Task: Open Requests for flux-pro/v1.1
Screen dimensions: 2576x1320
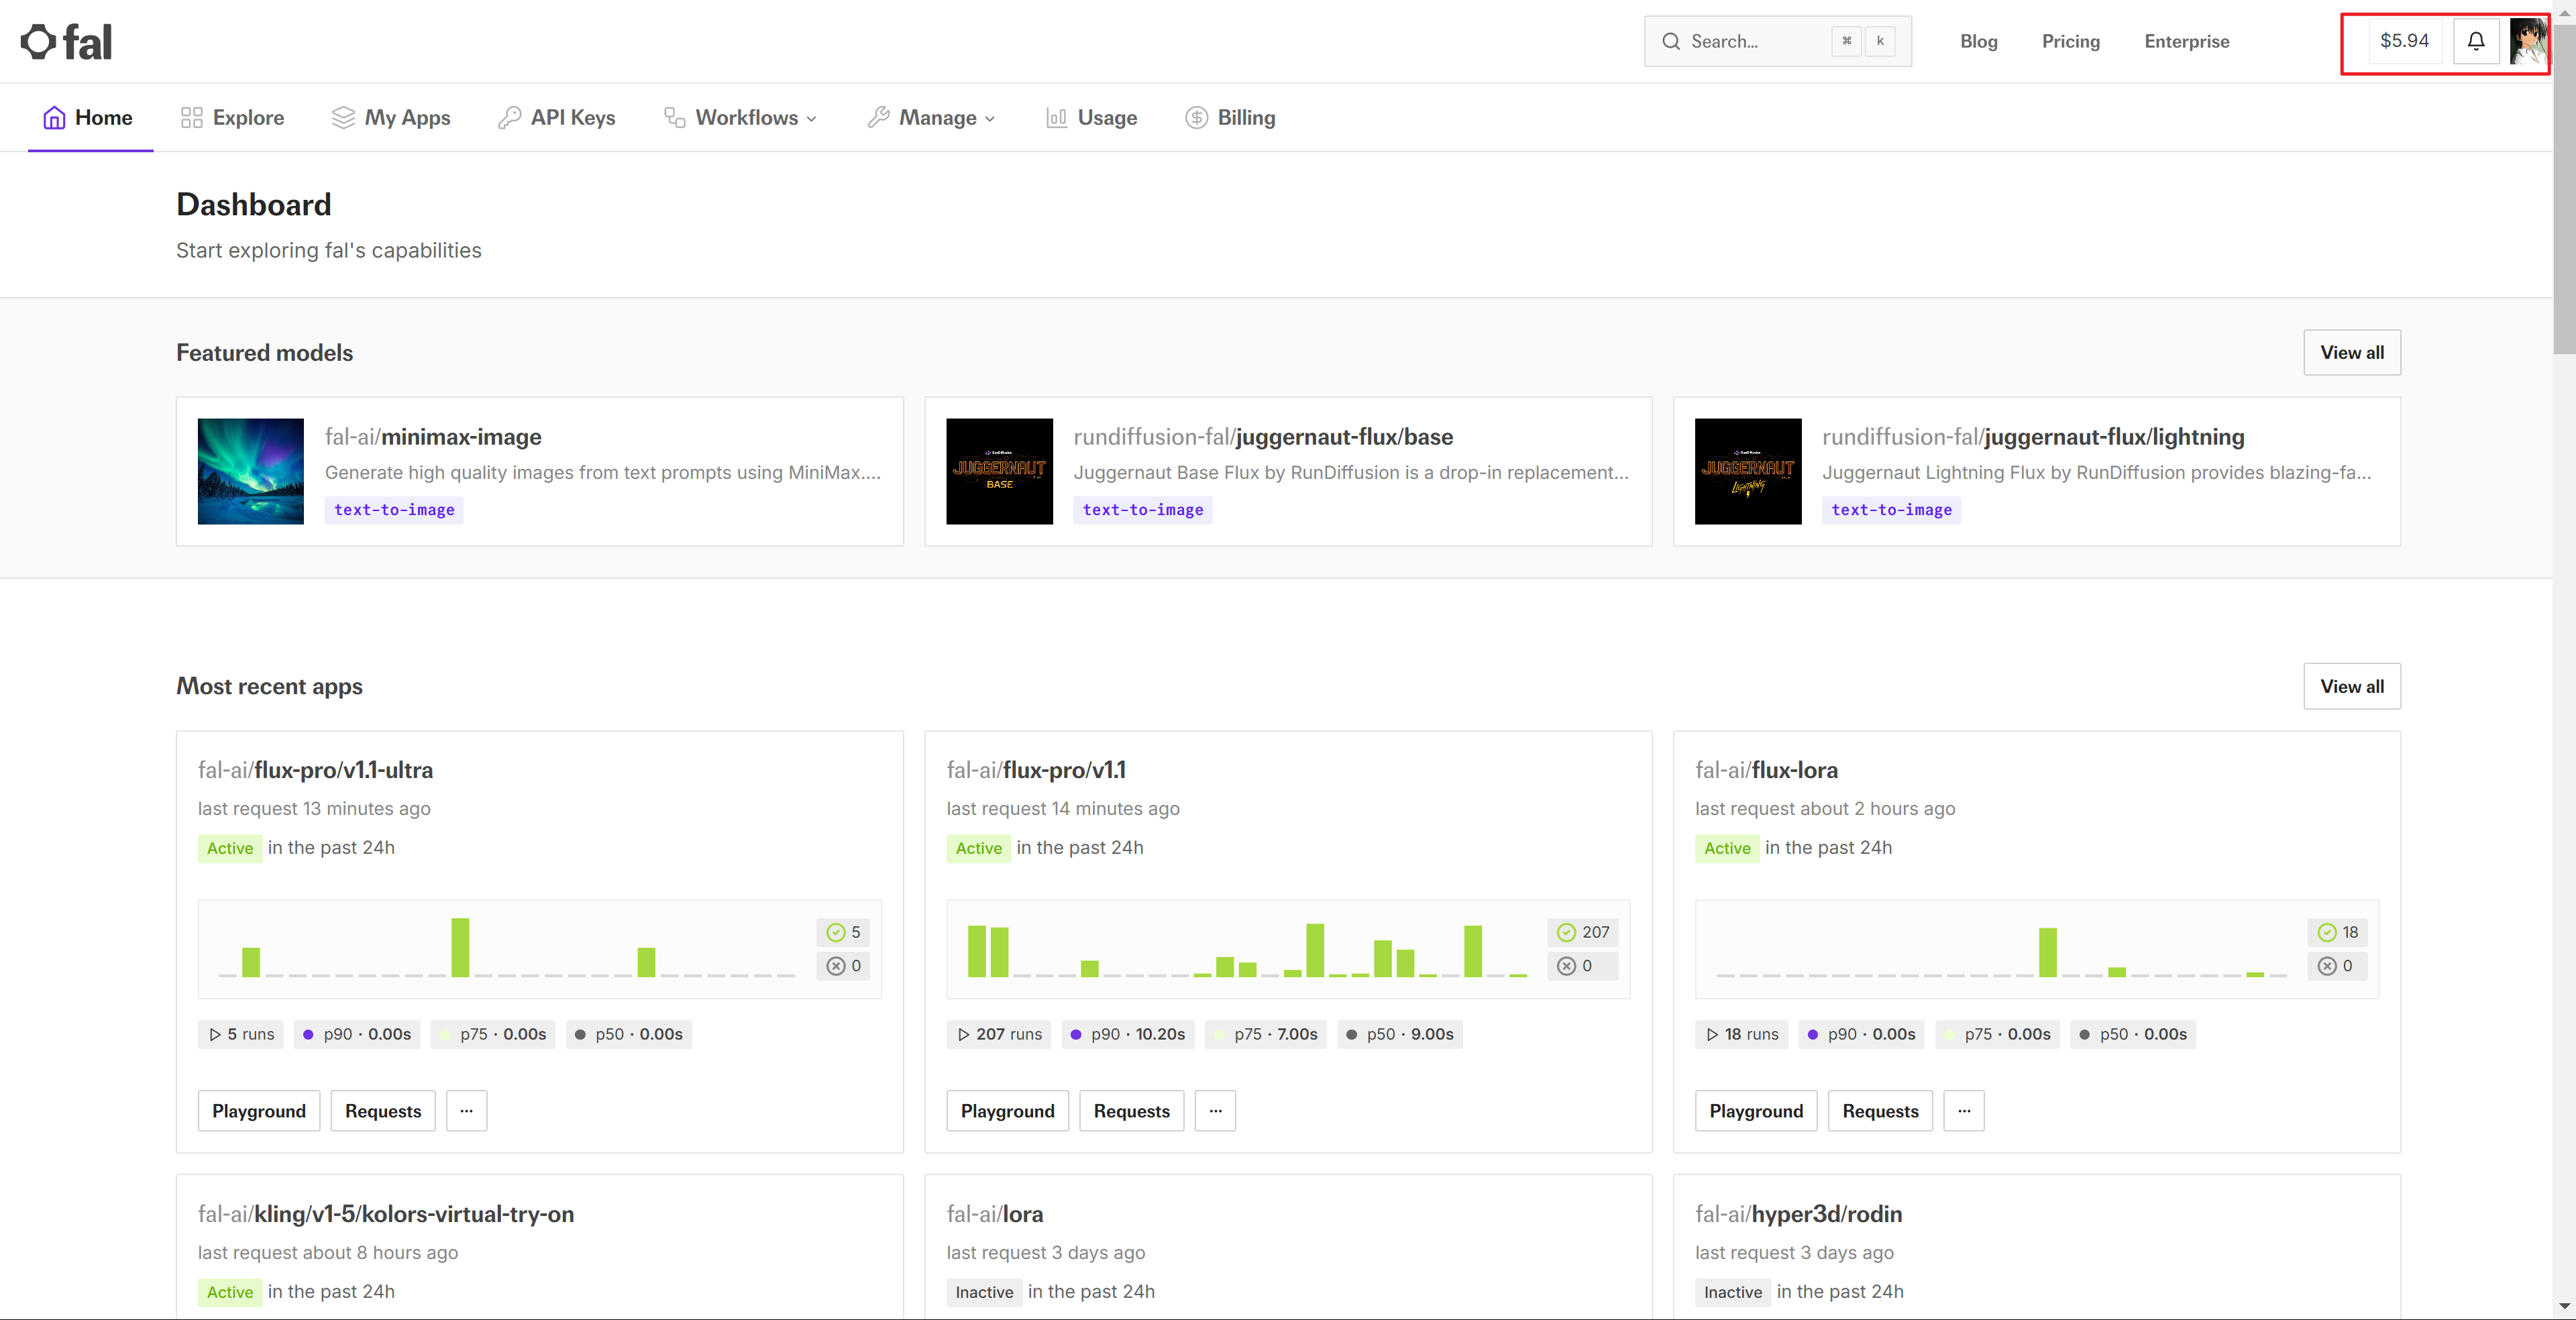Action: [x=1131, y=1111]
